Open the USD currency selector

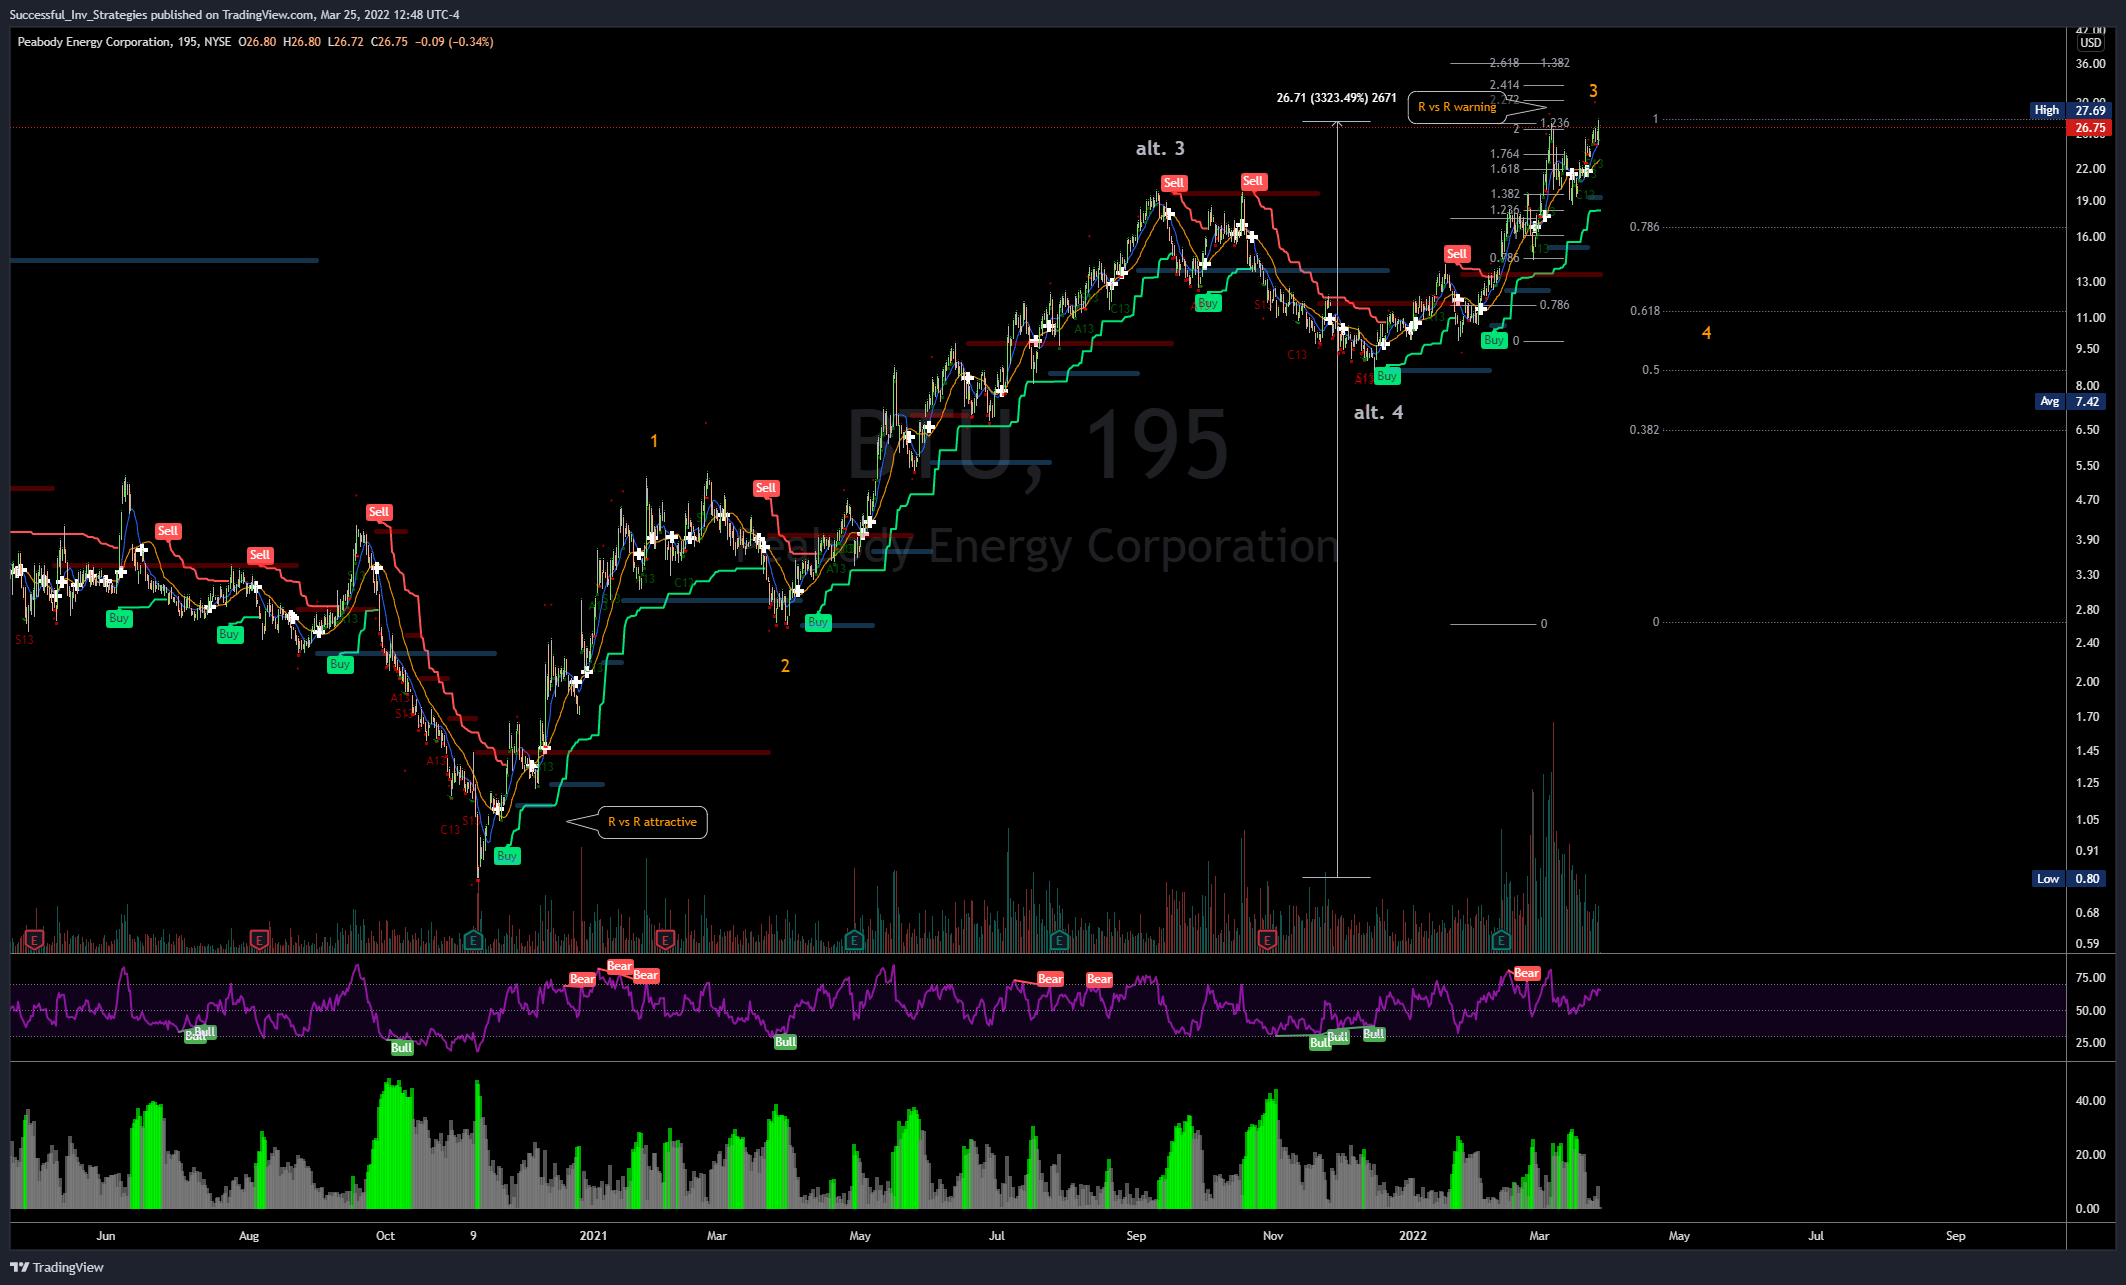[2090, 43]
